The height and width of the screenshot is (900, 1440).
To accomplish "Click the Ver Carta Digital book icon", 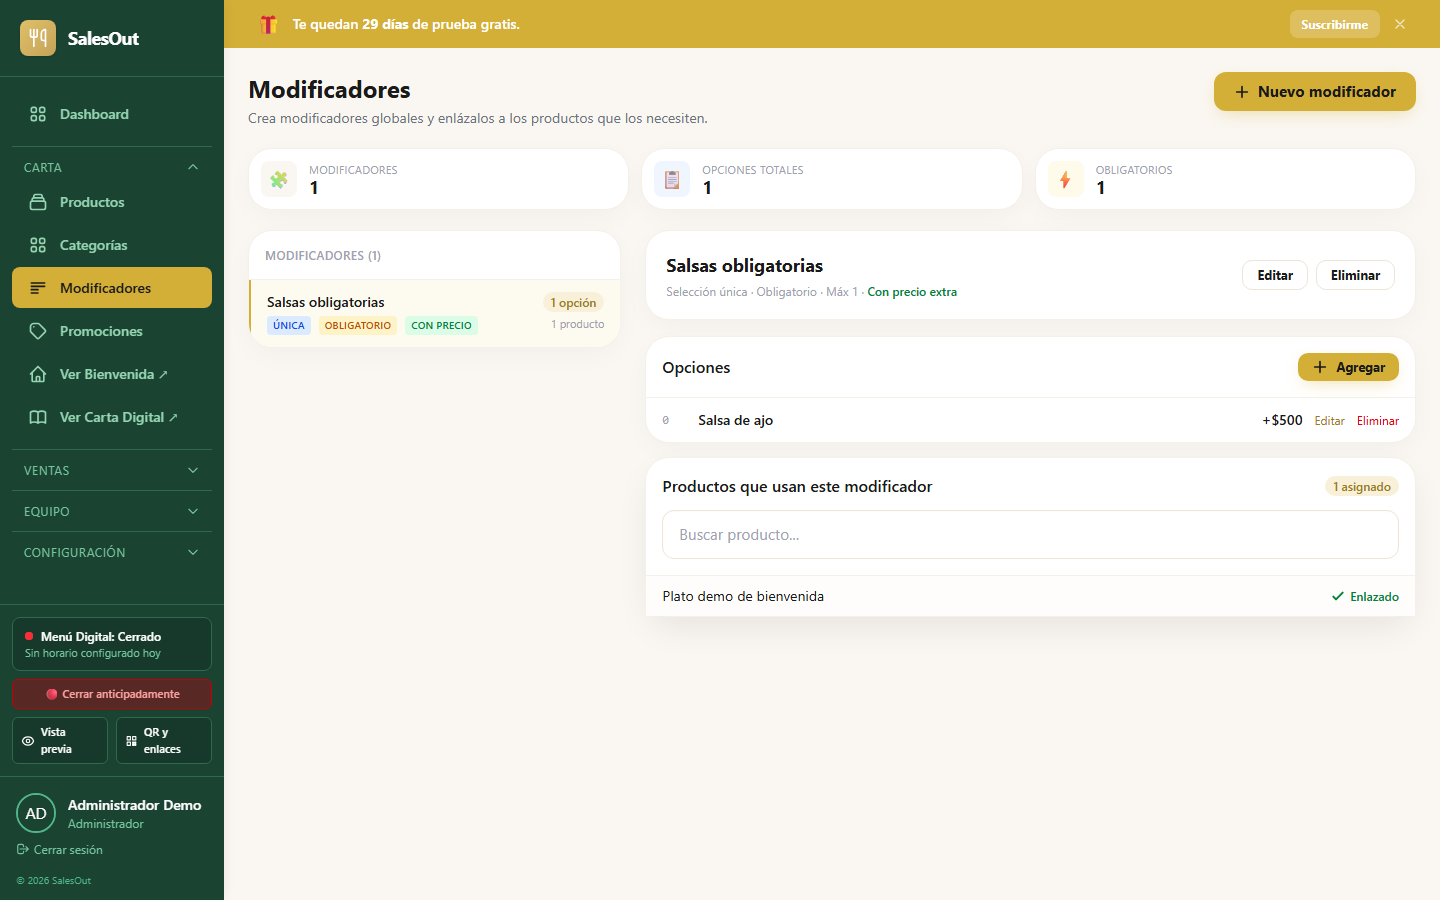I will point(38,417).
